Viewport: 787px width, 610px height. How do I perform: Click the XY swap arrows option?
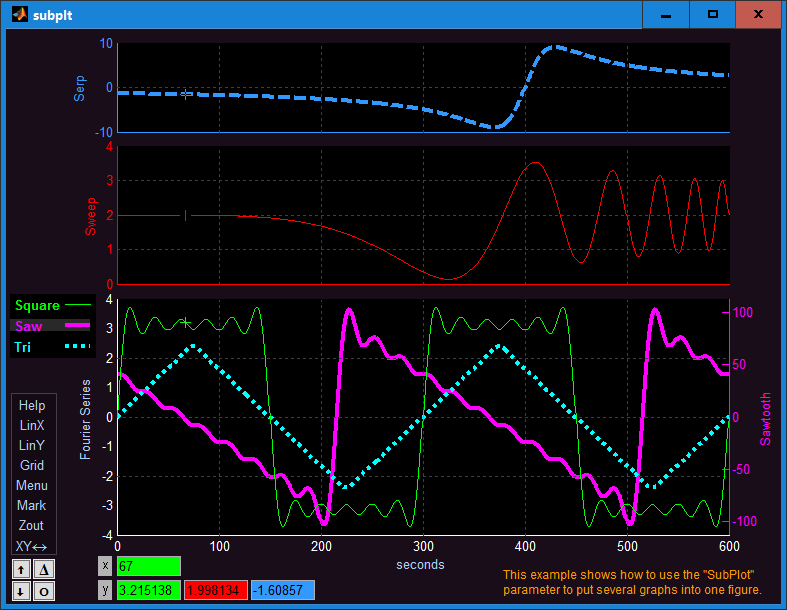(x=32, y=546)
